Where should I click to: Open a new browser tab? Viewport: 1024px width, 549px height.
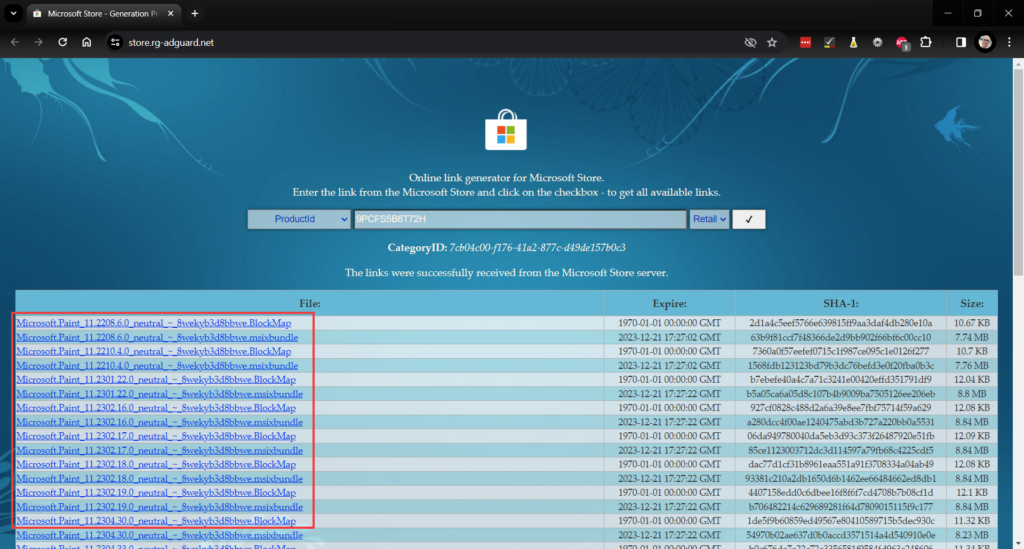tap(195, 13)
